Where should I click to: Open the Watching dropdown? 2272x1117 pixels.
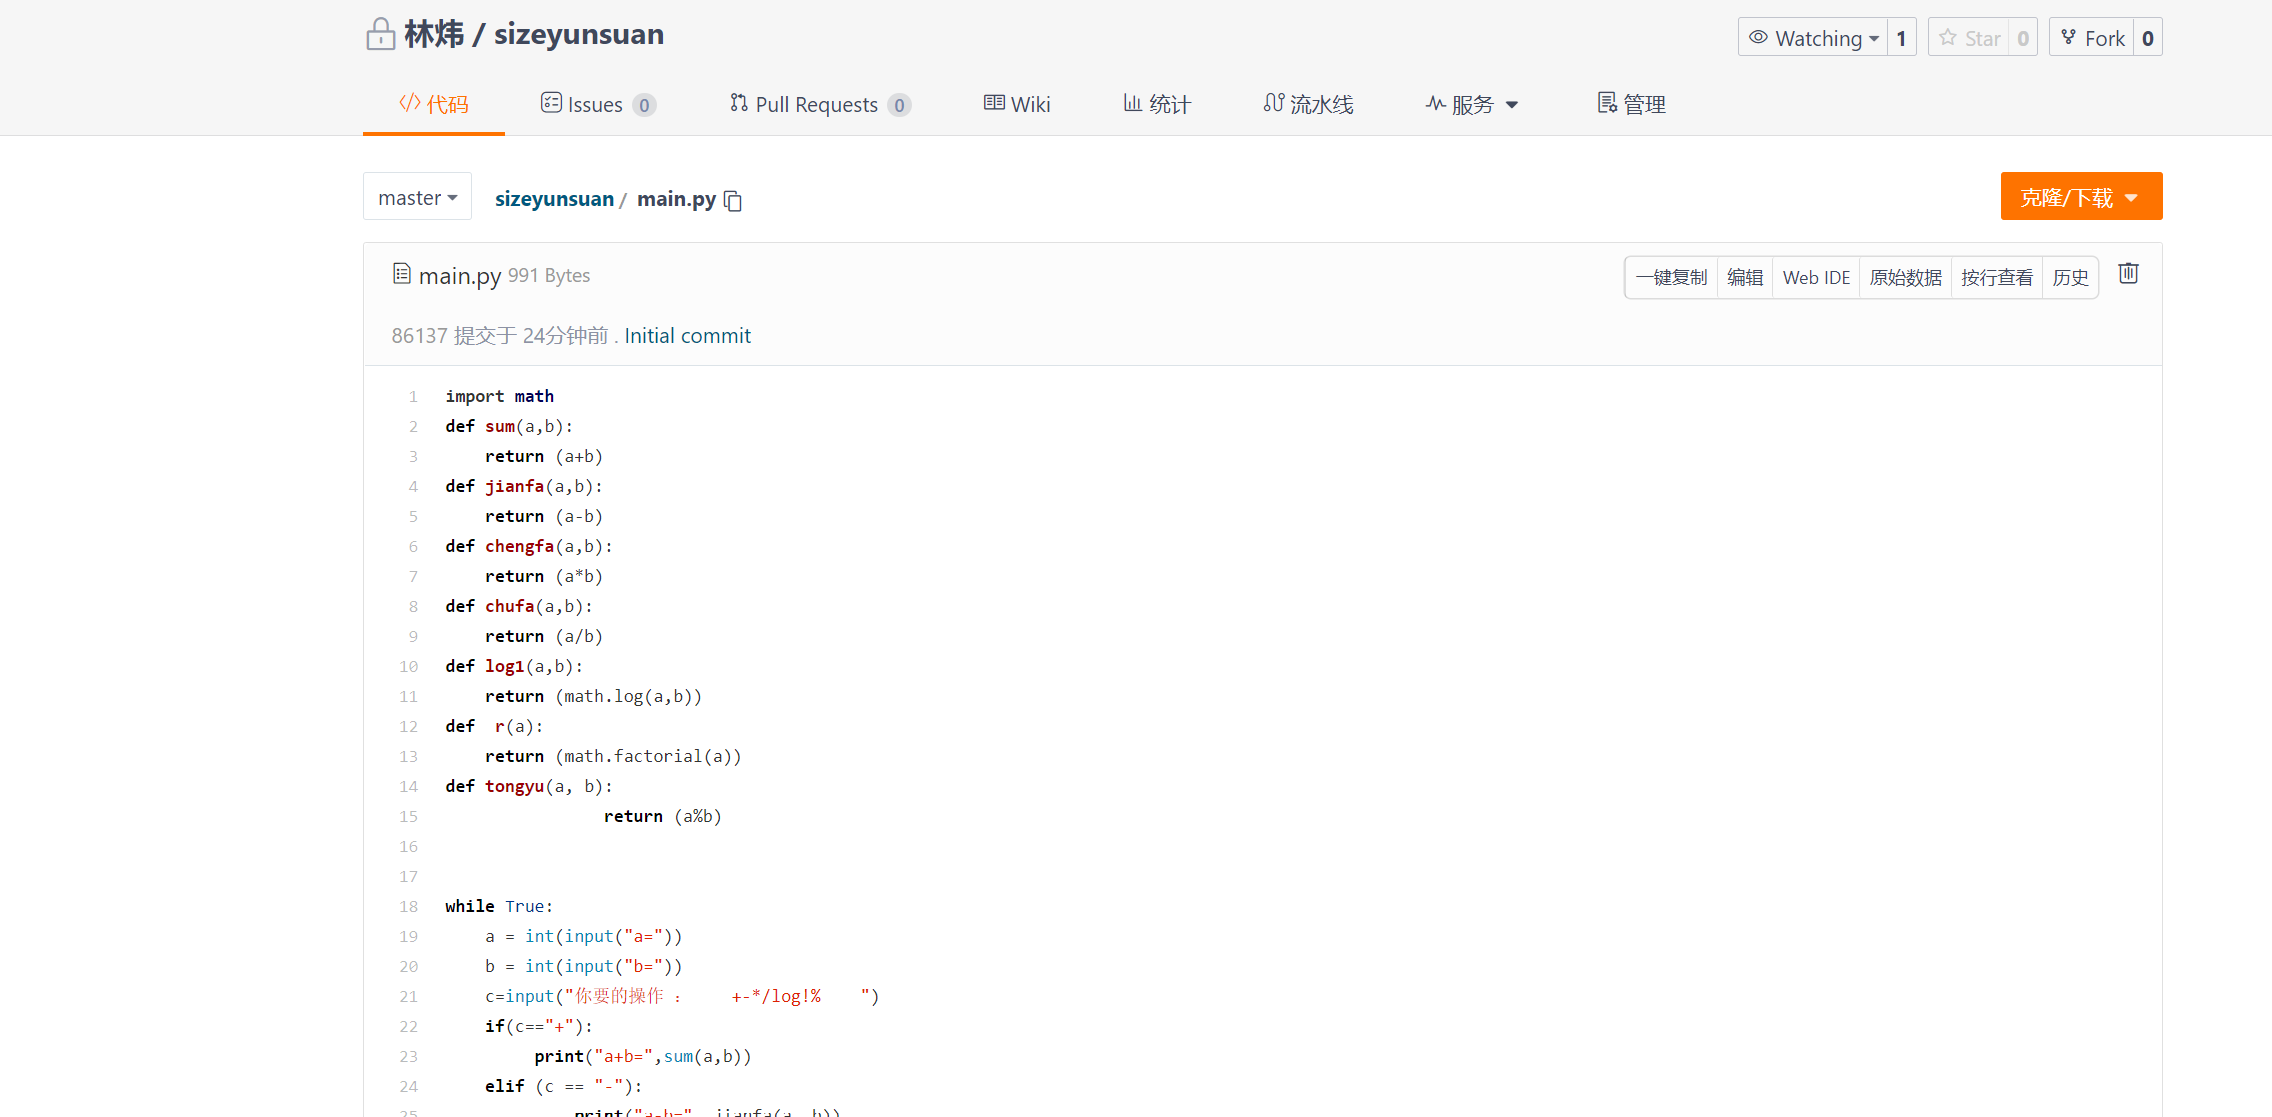click(1813, 38)
